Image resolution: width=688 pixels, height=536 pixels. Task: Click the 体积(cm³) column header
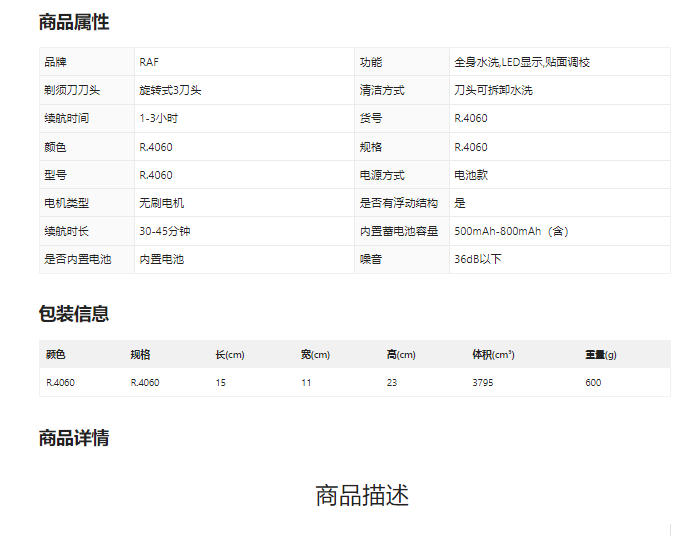[x=493, y=355]
